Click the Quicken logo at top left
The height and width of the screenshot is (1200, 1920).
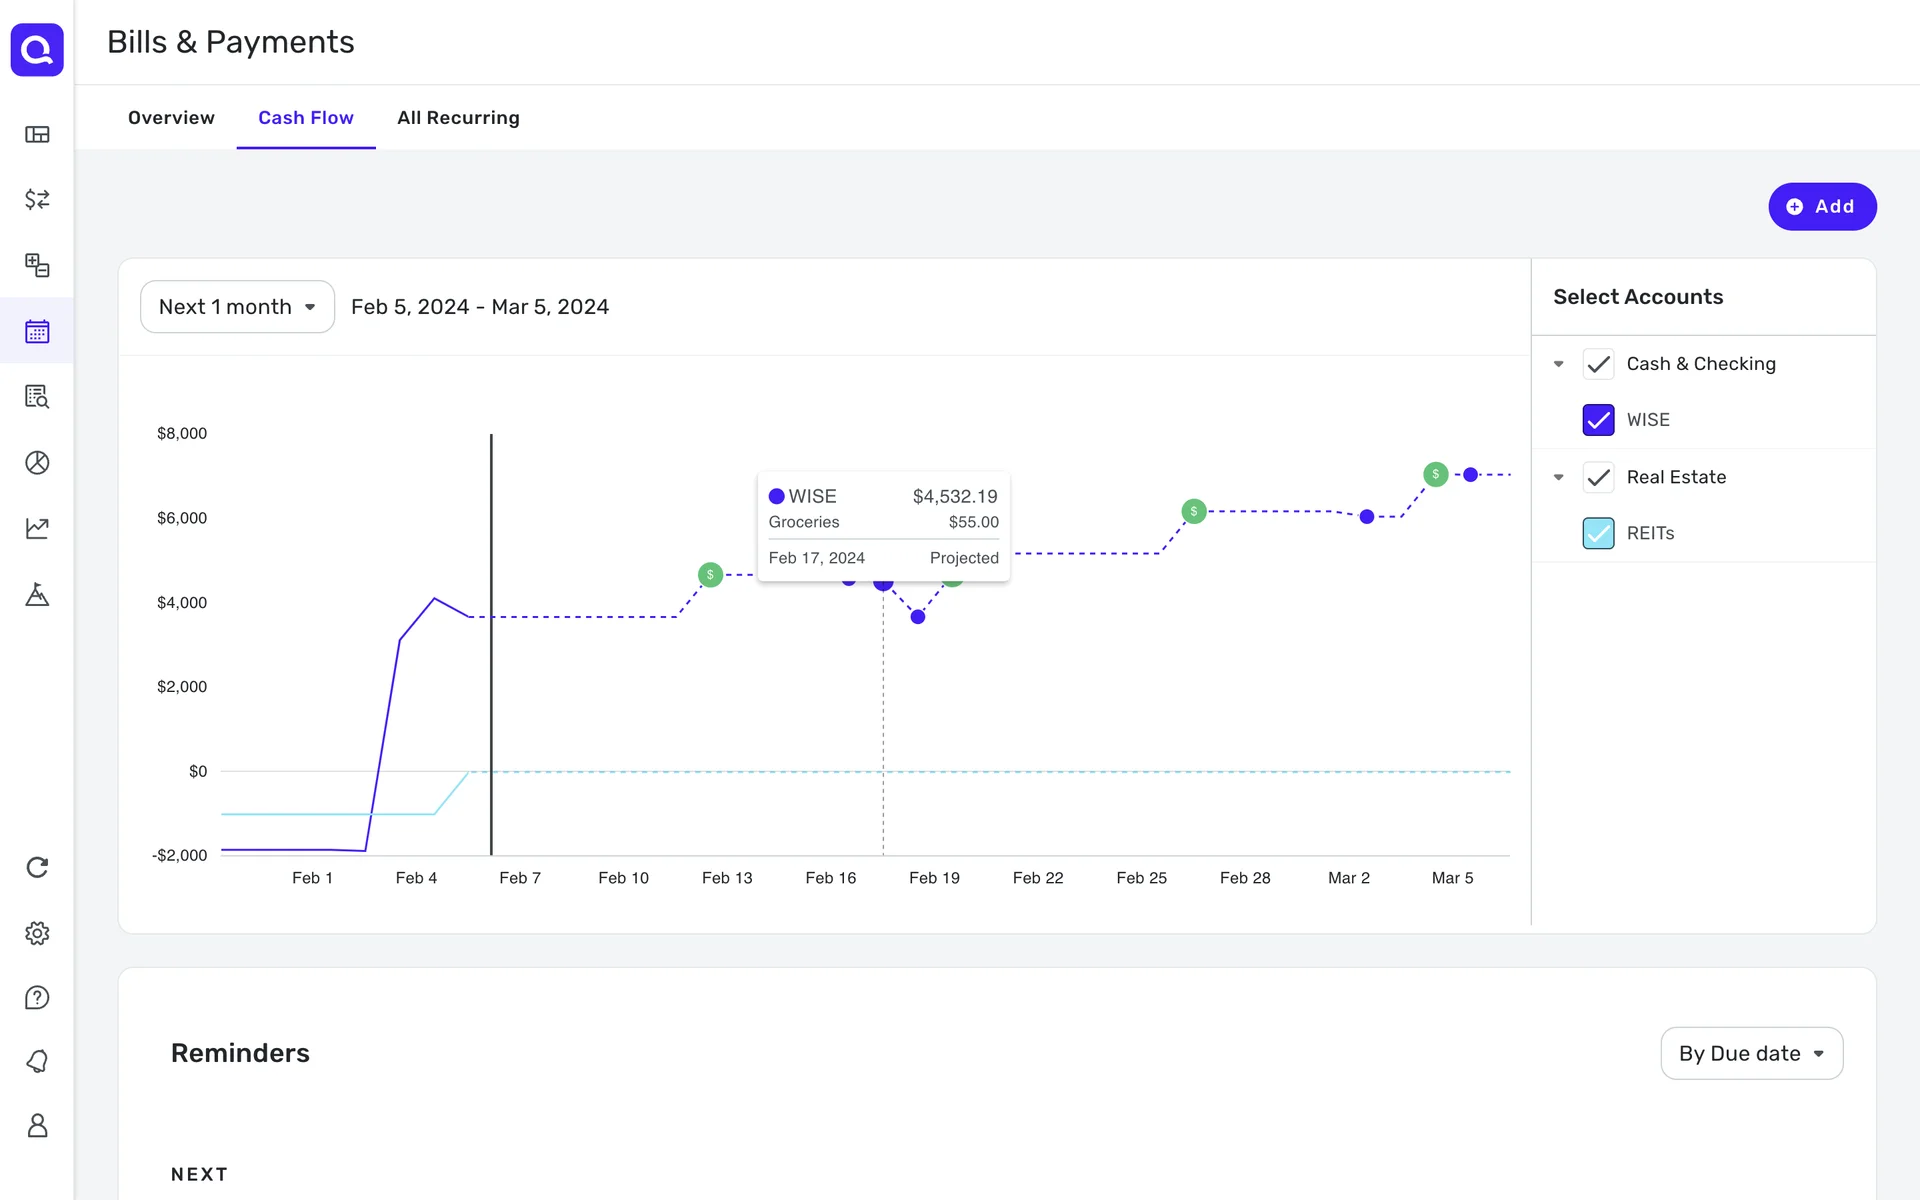click(37, 49)
